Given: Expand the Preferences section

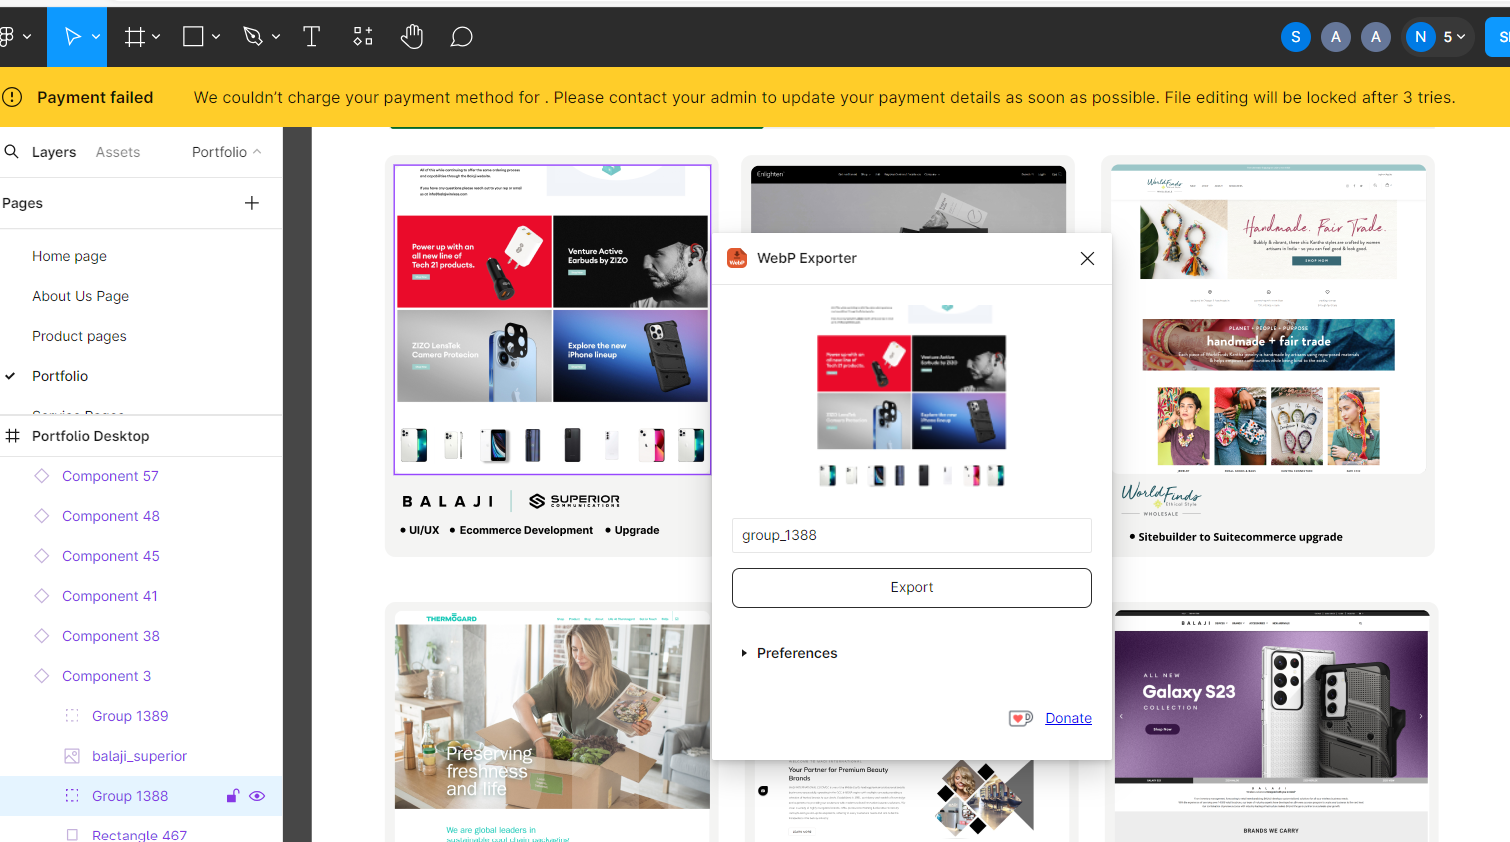Looking at the screenshot, I should 744,653.
